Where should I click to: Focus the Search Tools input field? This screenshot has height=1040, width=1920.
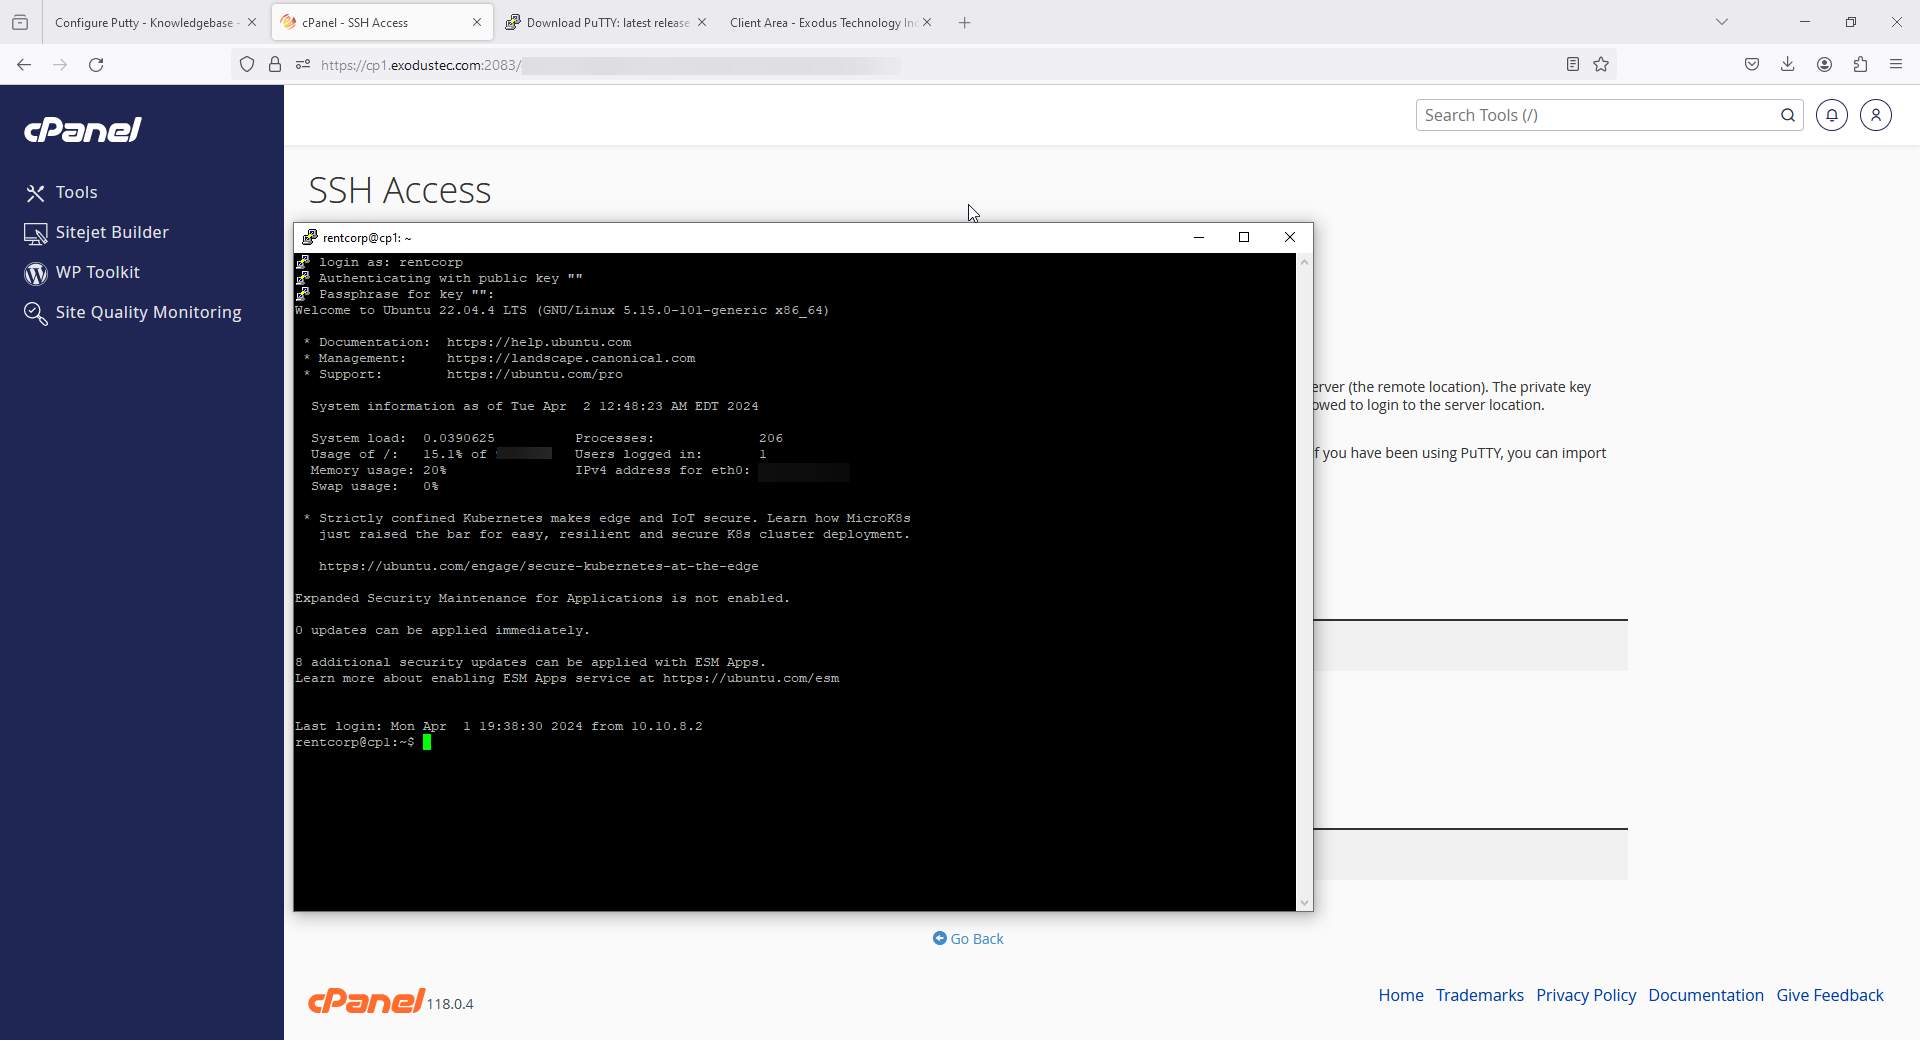[1595, 115]
